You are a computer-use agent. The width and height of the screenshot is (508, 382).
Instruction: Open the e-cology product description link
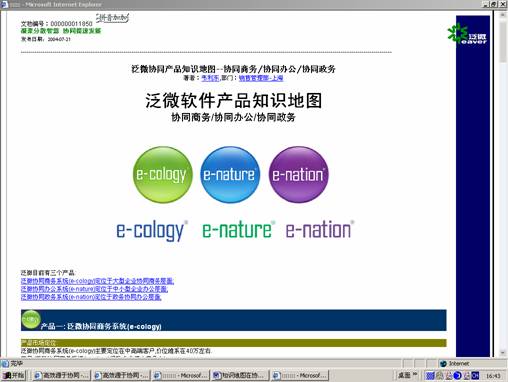tap(97, 281)
